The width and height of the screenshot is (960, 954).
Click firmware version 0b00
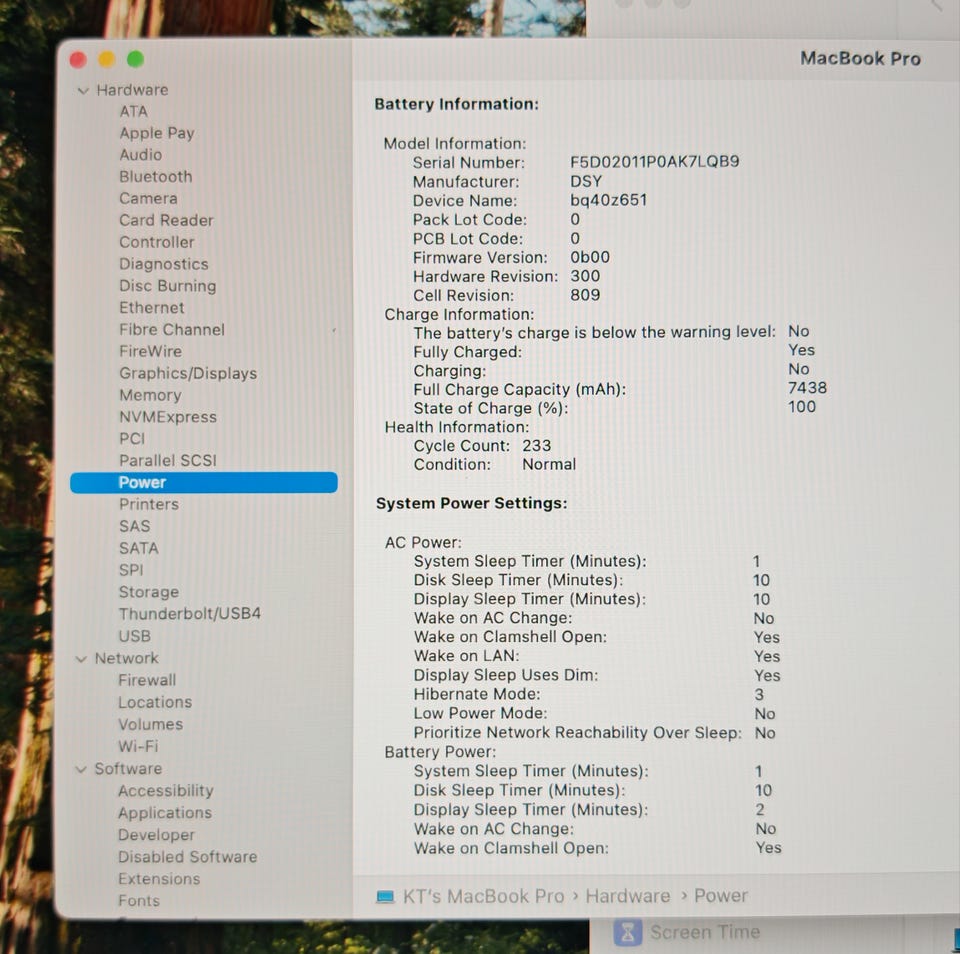(590, 257)
